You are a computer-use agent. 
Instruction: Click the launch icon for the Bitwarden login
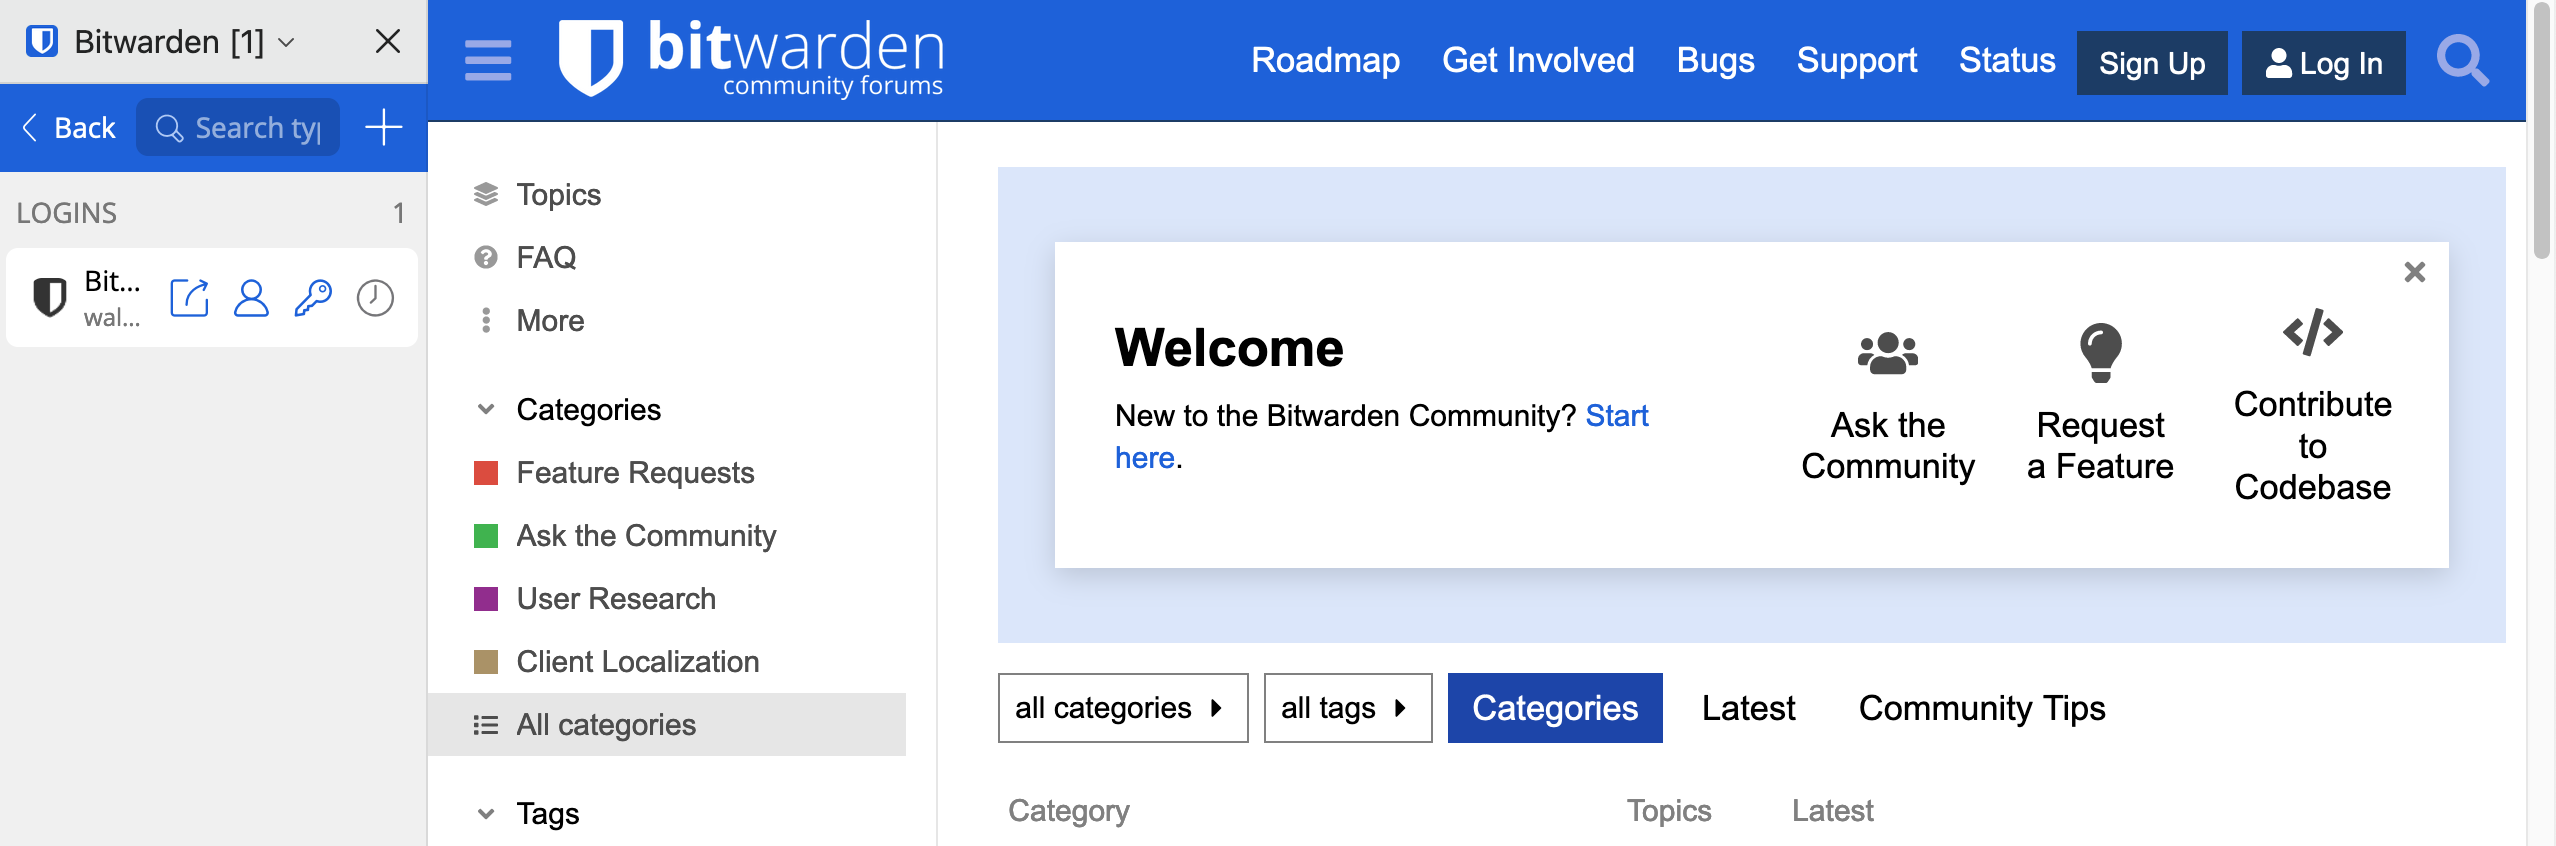point(189,298)
